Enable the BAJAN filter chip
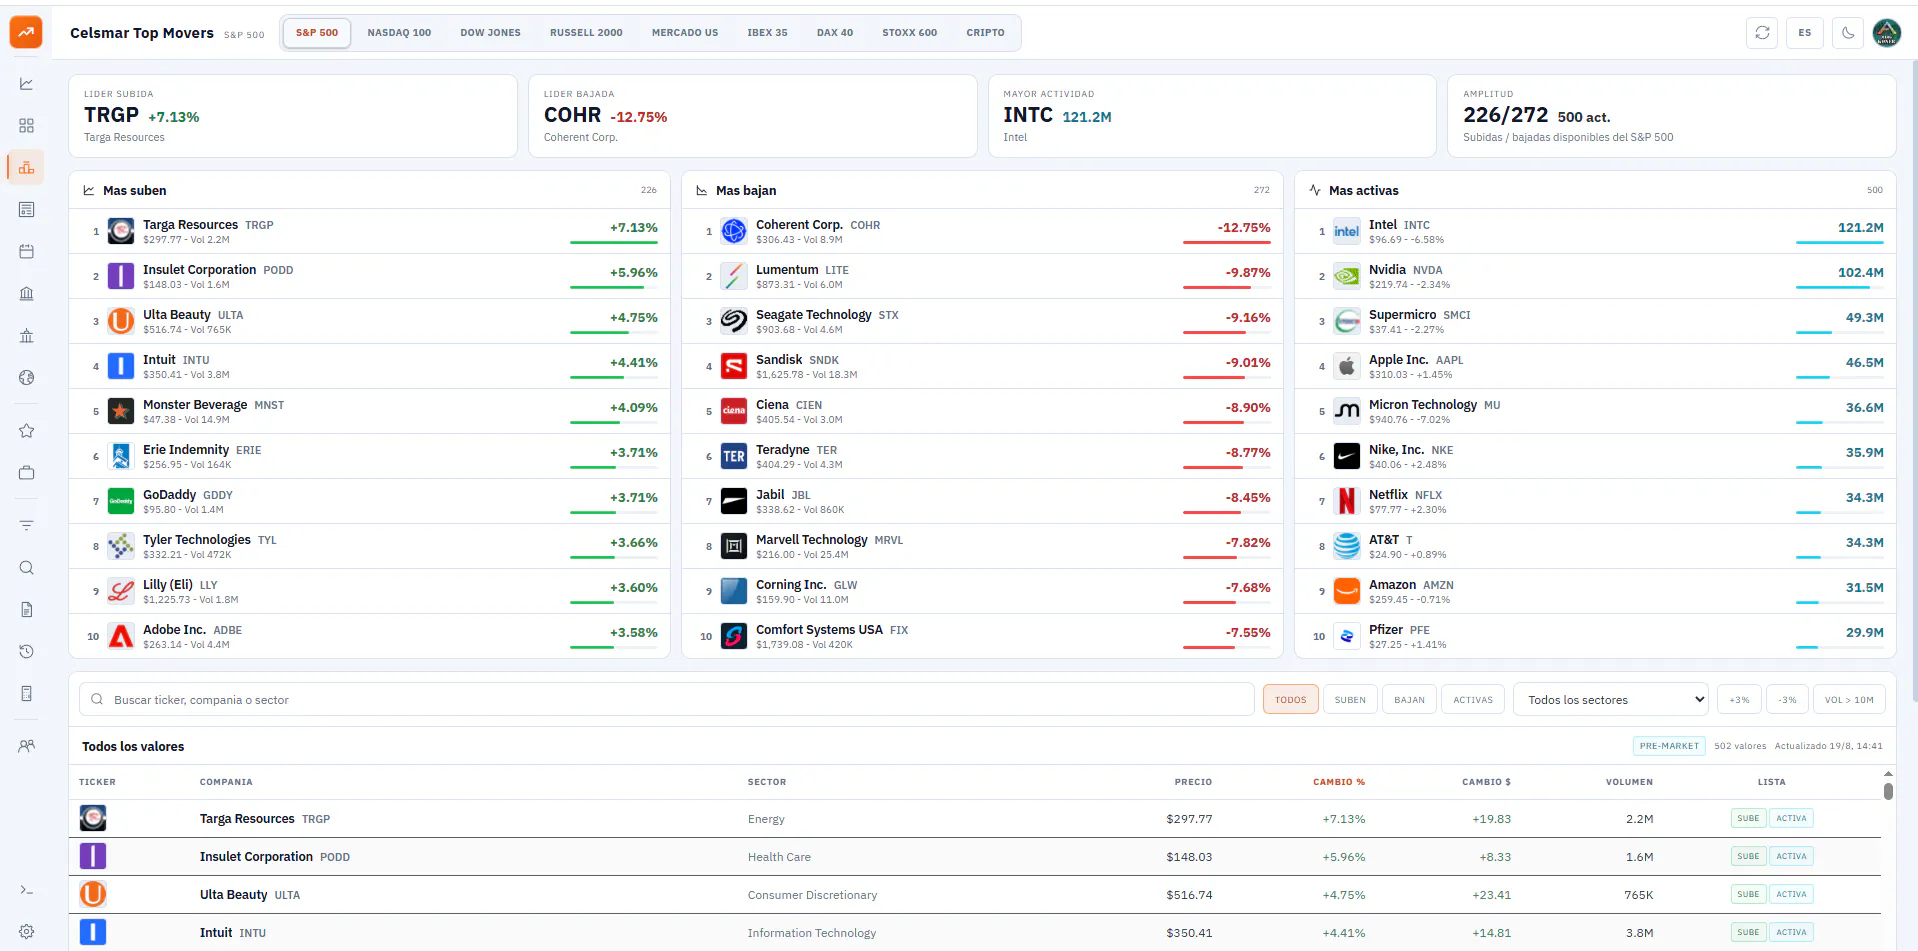Screen dimensions: 1918x951 (1410, 700)
